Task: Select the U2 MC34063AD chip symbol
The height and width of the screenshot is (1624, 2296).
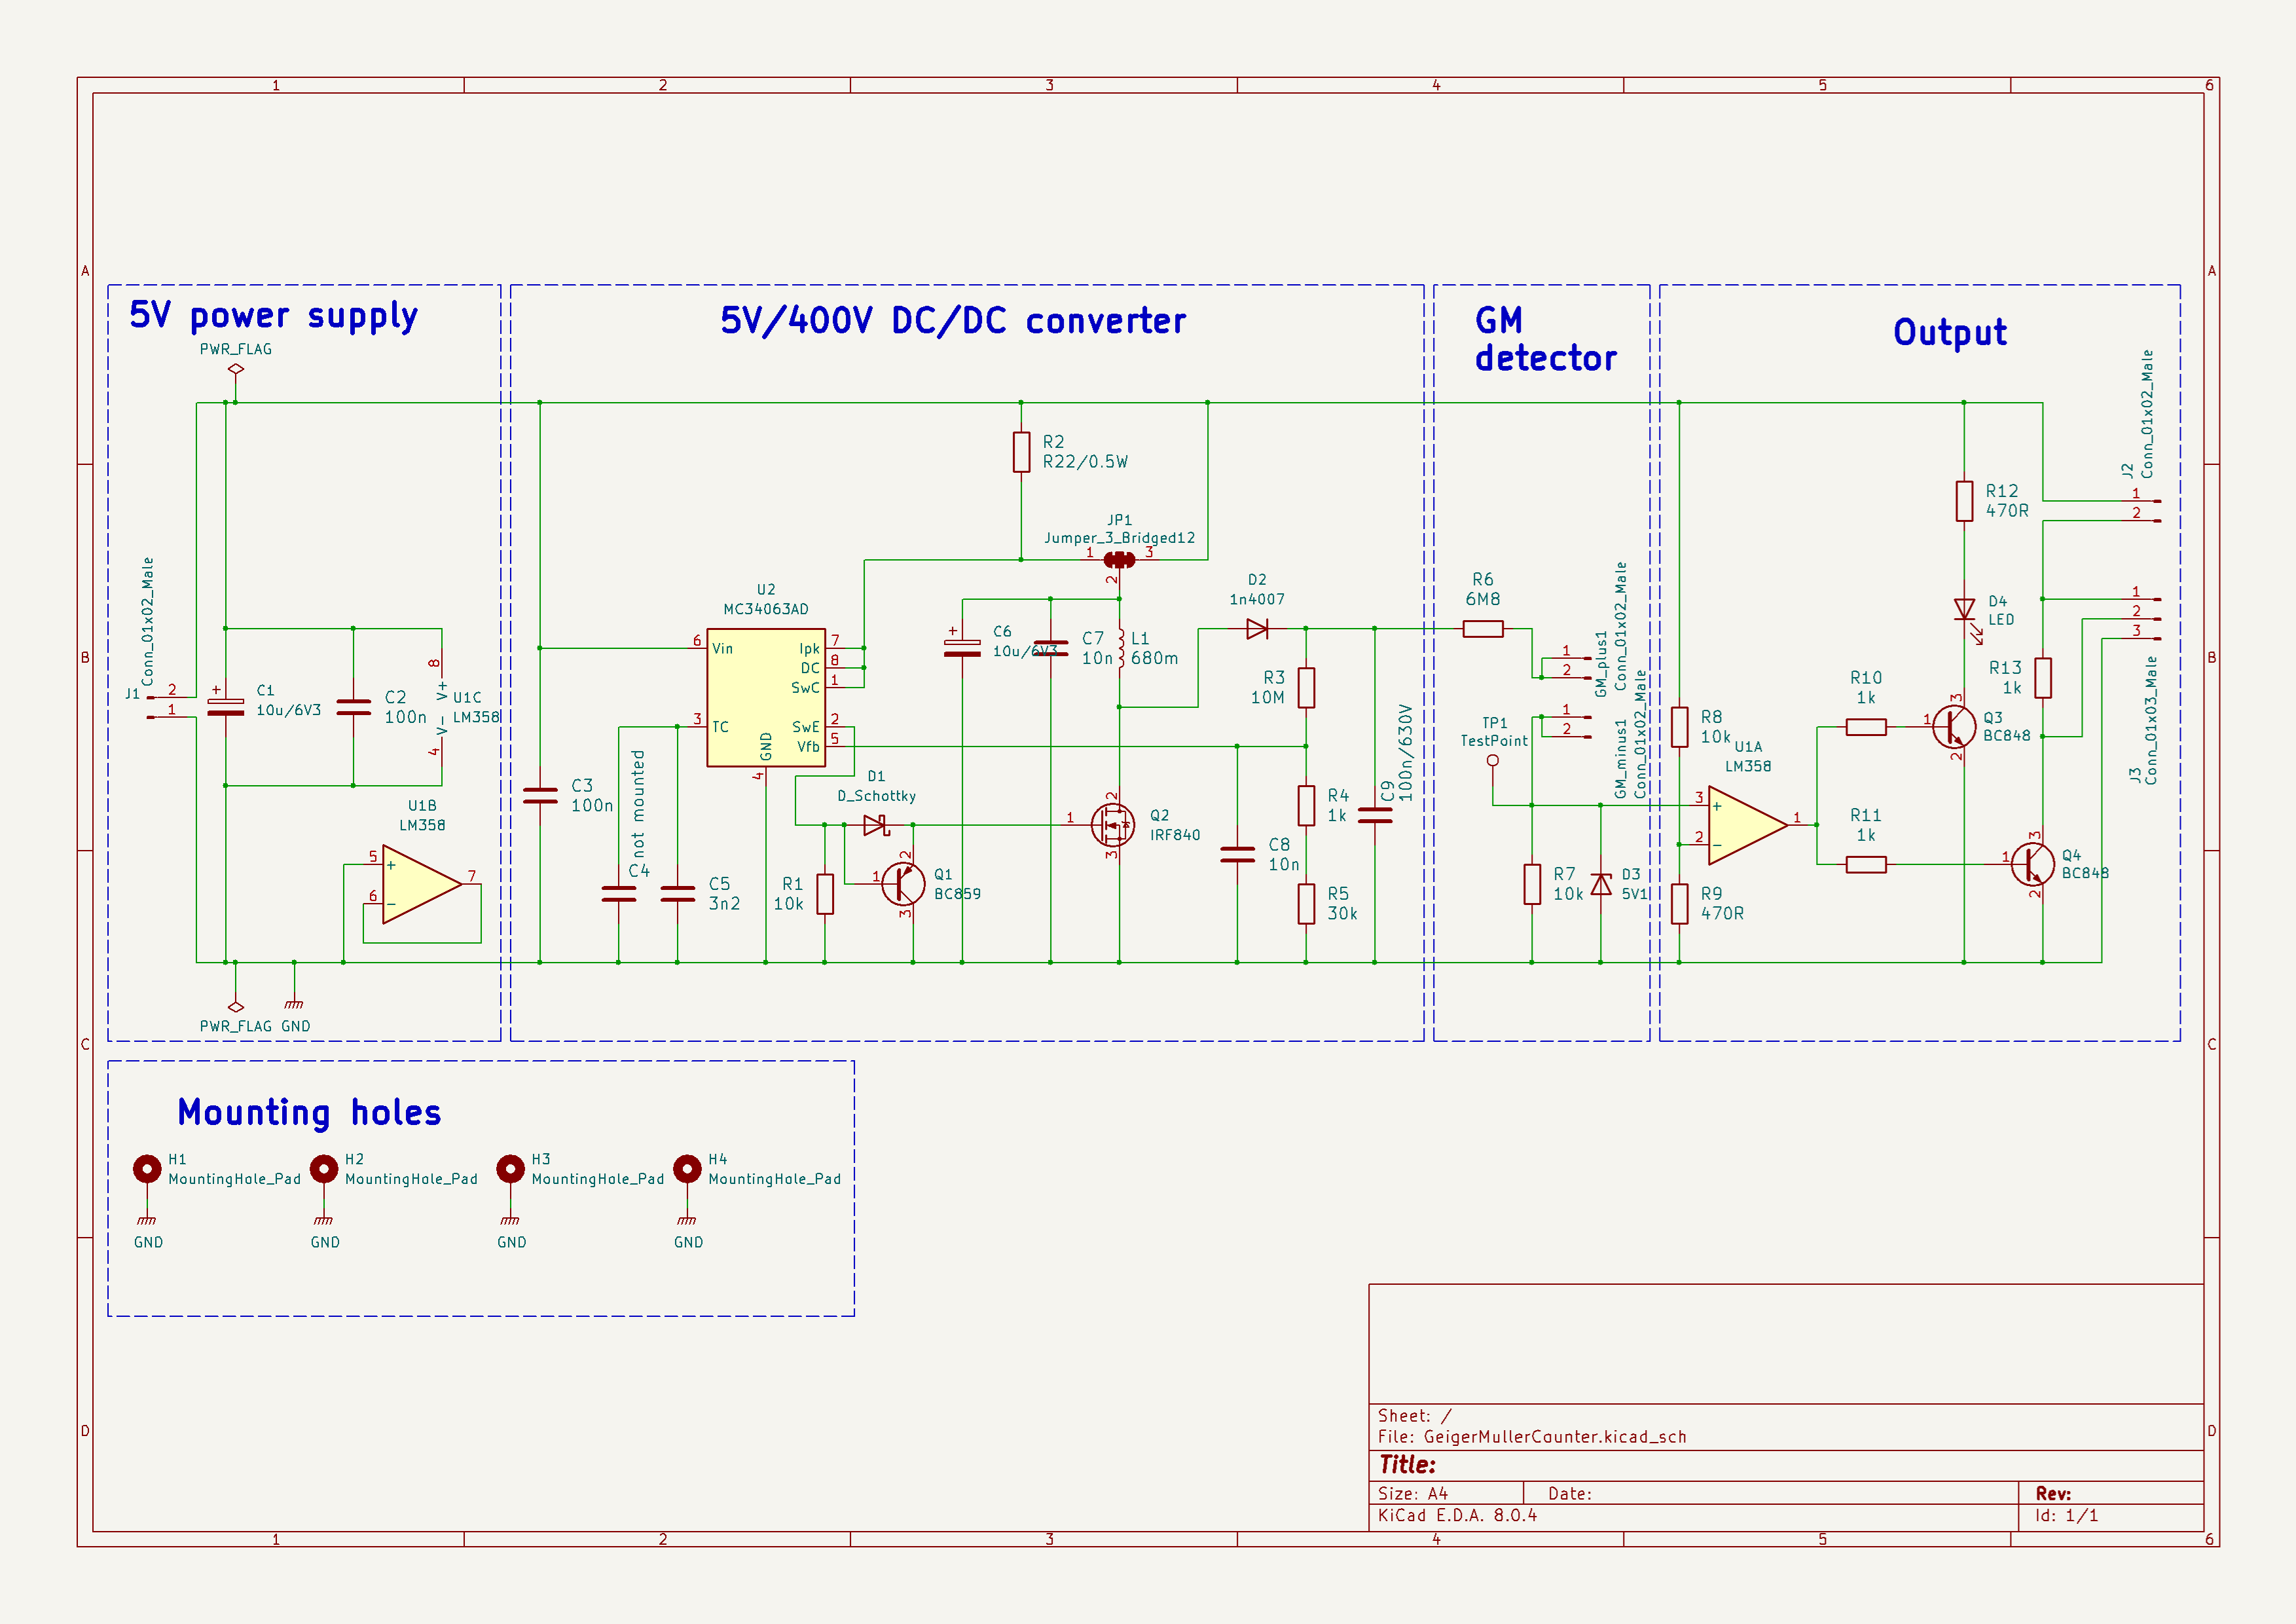Action: click(766, 698)
